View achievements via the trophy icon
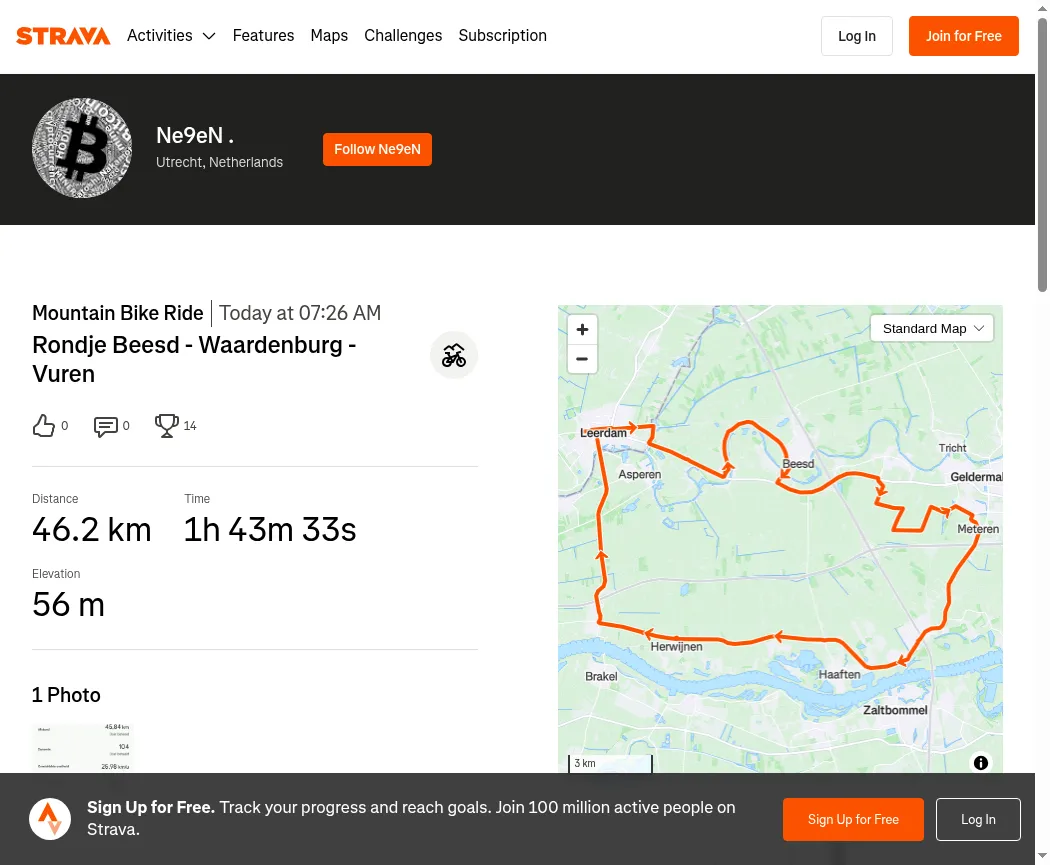This screenshot has width=1050, height=865. point(167,426)
